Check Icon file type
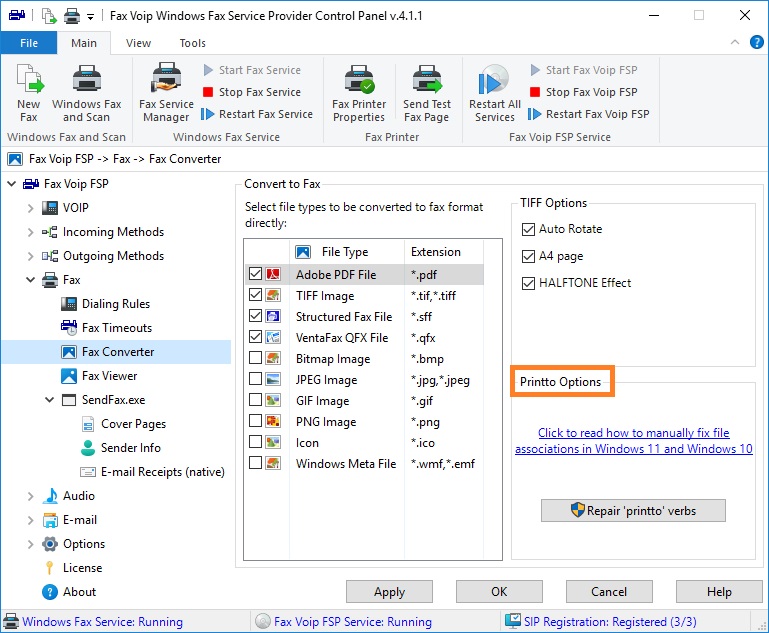Image resolution: width=769 pixels, height=633 pixels. [255, 443]
